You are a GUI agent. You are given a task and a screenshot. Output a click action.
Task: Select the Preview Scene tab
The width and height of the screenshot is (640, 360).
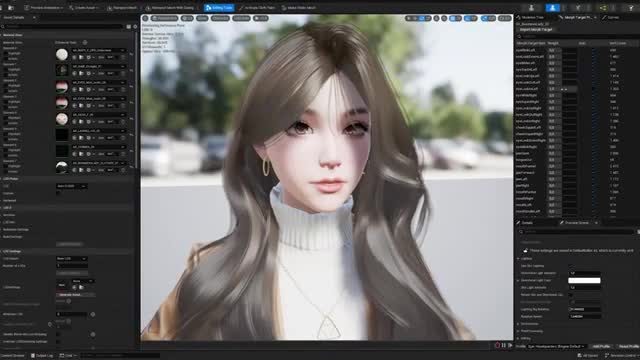(576, 223)
